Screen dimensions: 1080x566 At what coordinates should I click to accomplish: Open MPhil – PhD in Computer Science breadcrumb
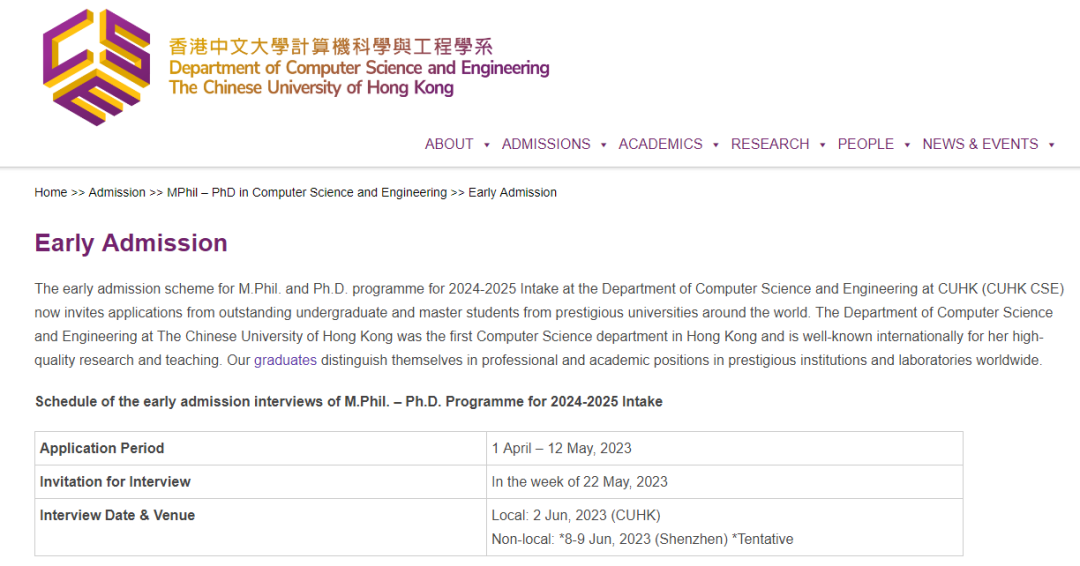[x=306, y=193]
